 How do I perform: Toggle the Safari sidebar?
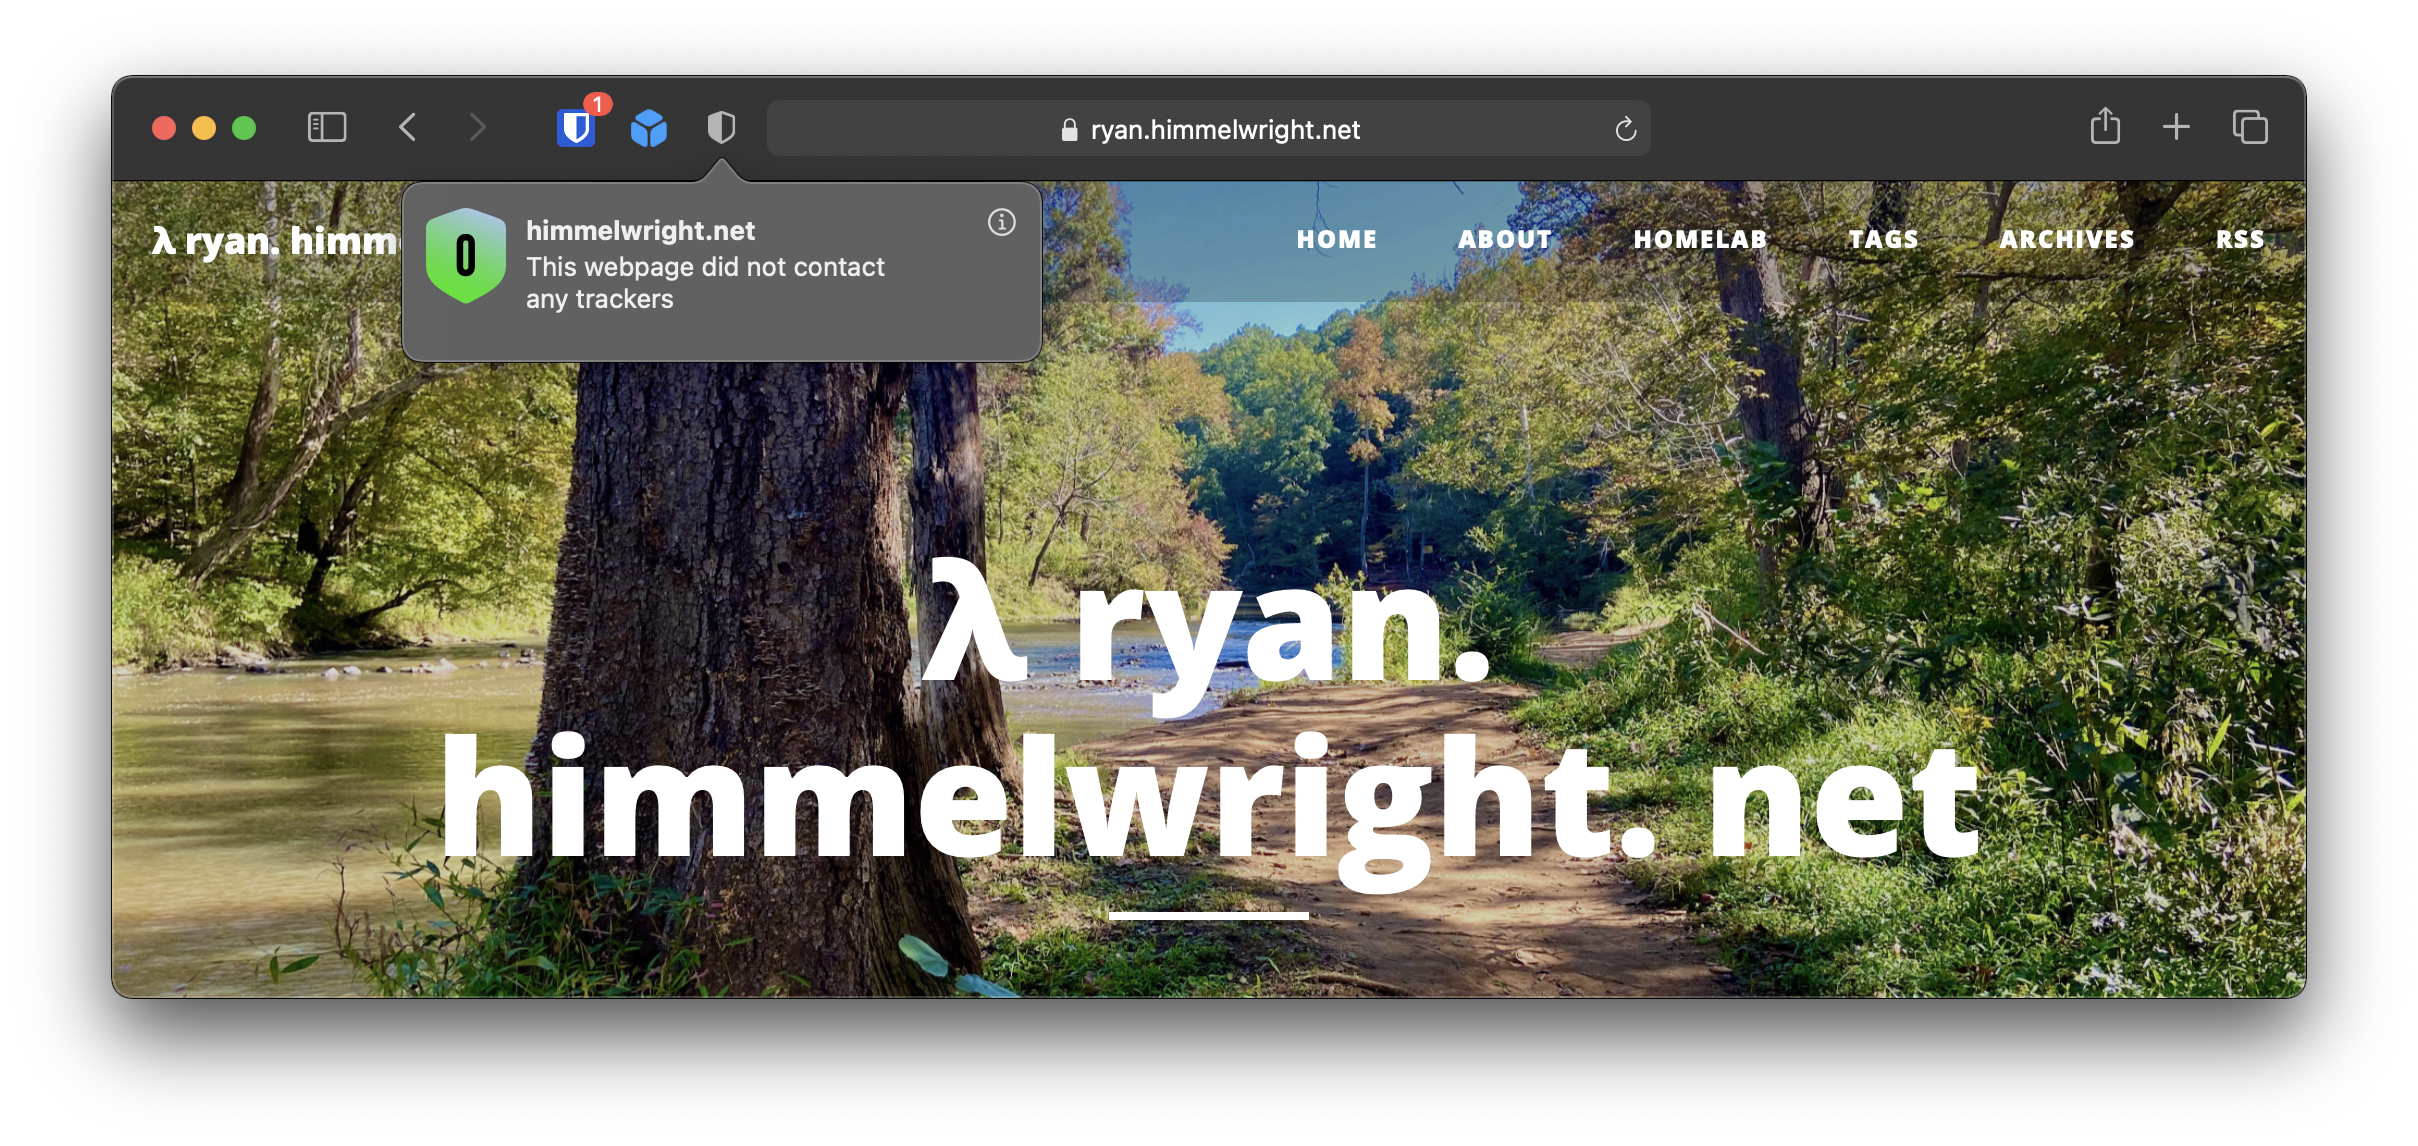click(x=326, y=127)
